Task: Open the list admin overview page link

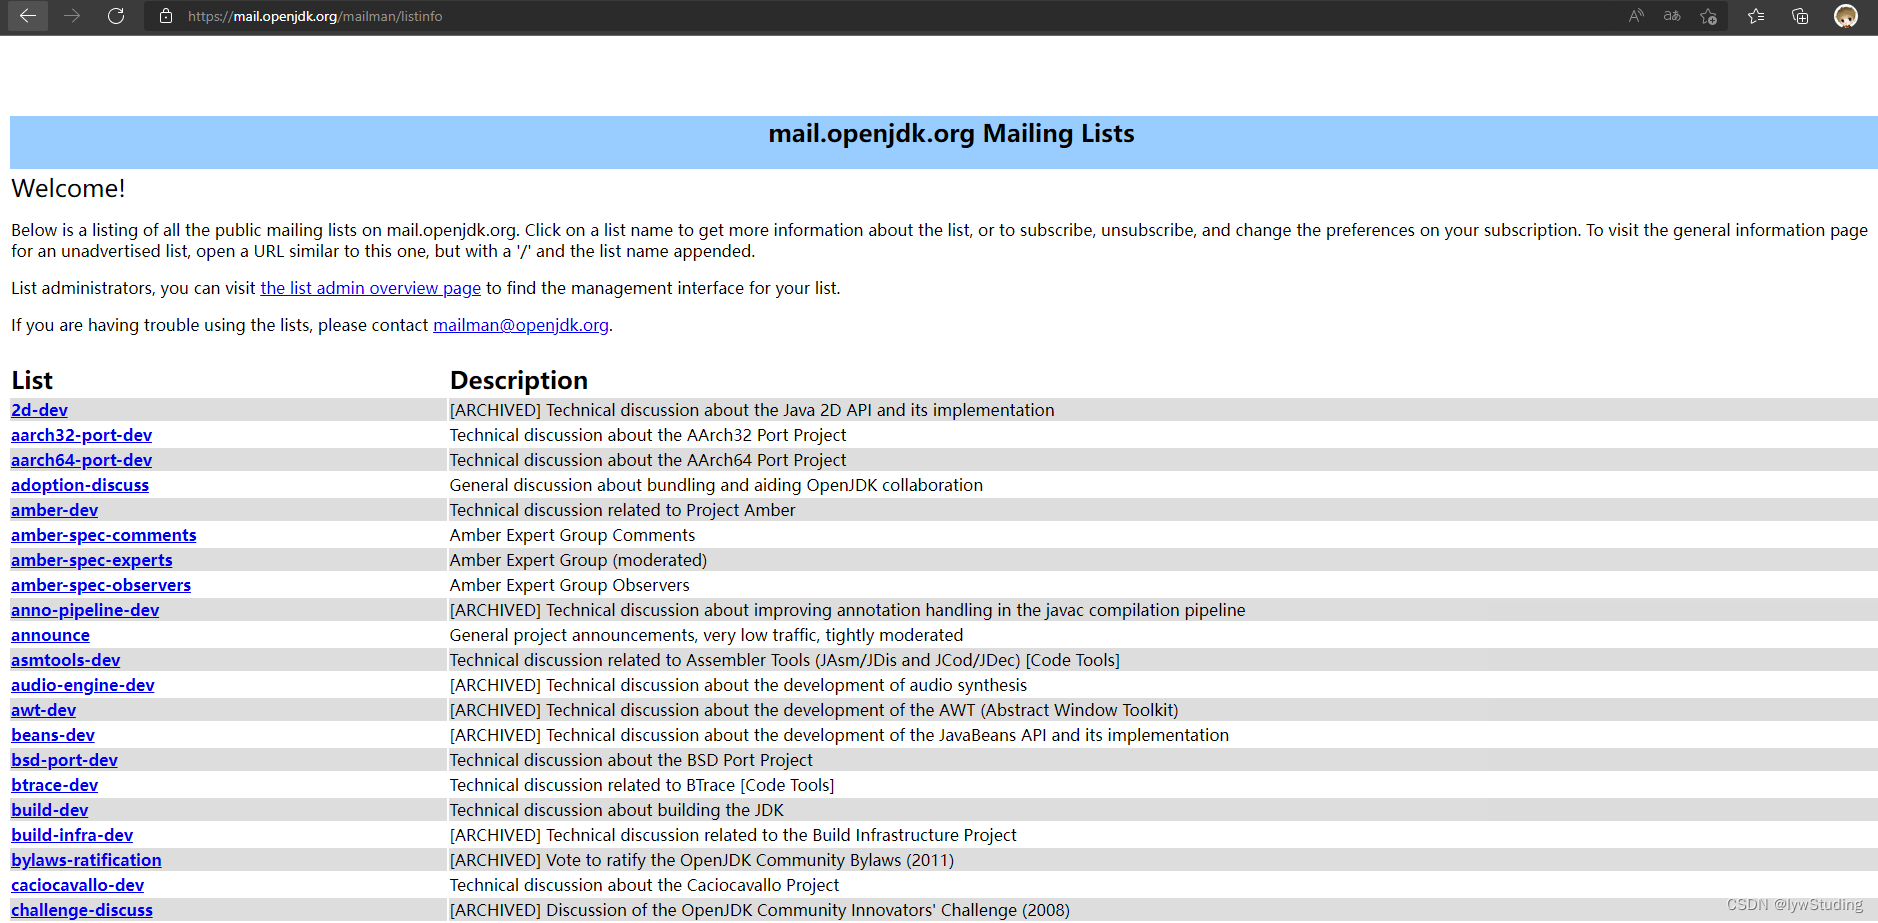Action: (370, 288)
